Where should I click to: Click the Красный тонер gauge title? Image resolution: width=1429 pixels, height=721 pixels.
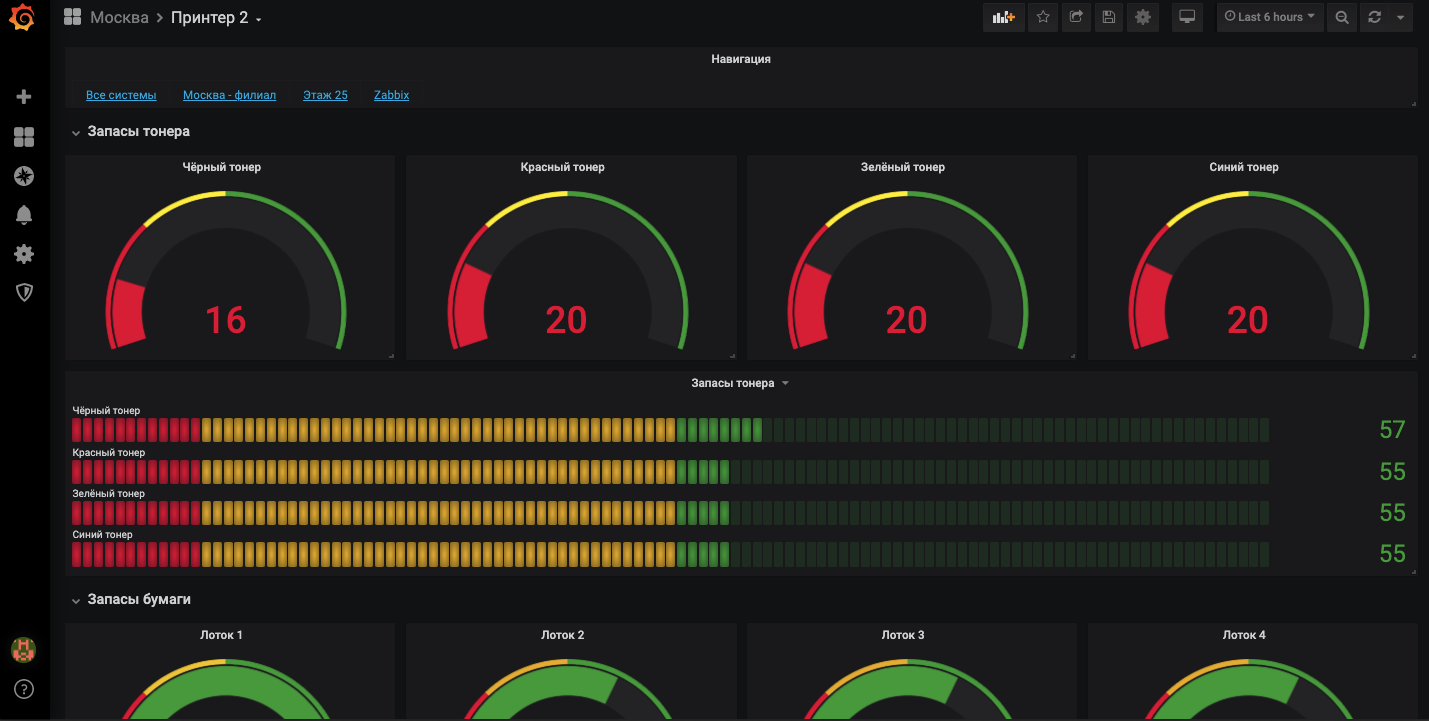(x=563, y=167)
